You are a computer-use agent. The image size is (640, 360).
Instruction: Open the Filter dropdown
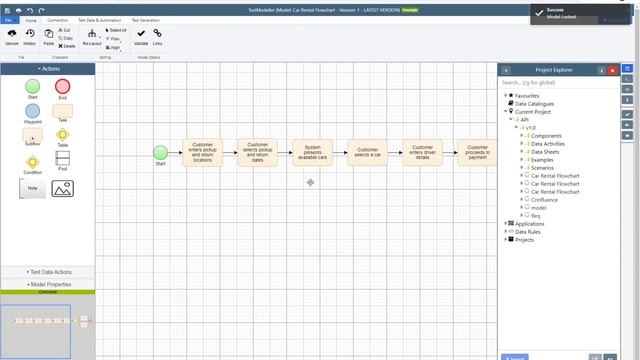pyautogui.click(x=113, y=39)
